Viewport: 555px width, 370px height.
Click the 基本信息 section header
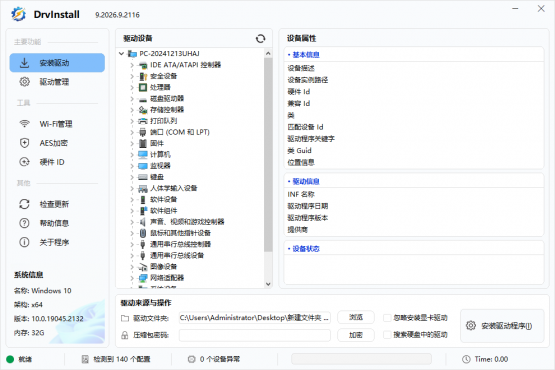tap(306, 55)
